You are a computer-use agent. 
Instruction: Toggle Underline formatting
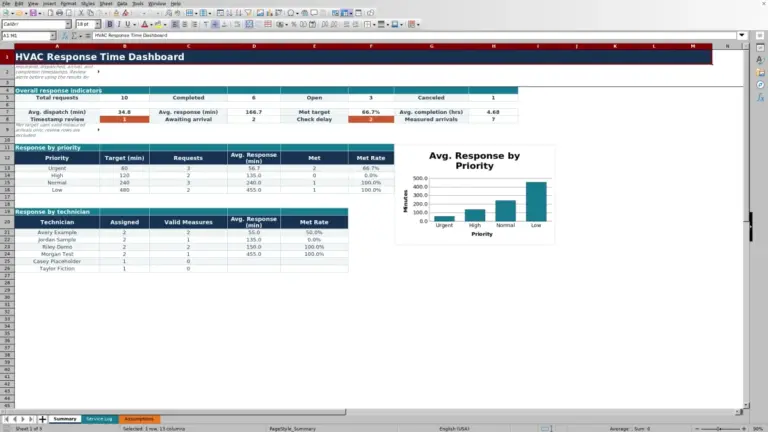point(128,24)
